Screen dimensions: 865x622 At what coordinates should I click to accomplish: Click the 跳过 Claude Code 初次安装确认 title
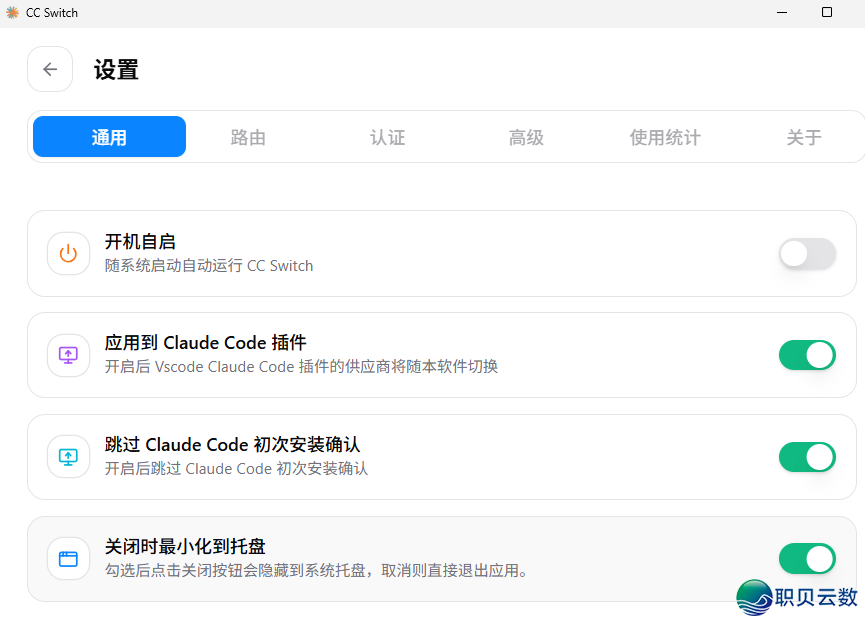(x=232, y=444)
